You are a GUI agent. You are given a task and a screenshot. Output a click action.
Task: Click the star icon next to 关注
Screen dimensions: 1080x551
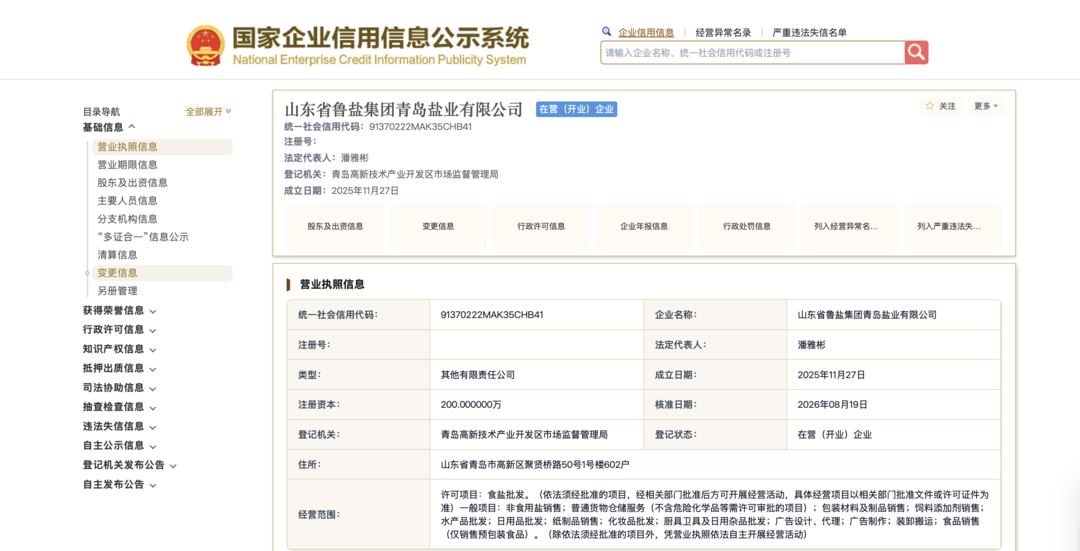tap(930, 106)
